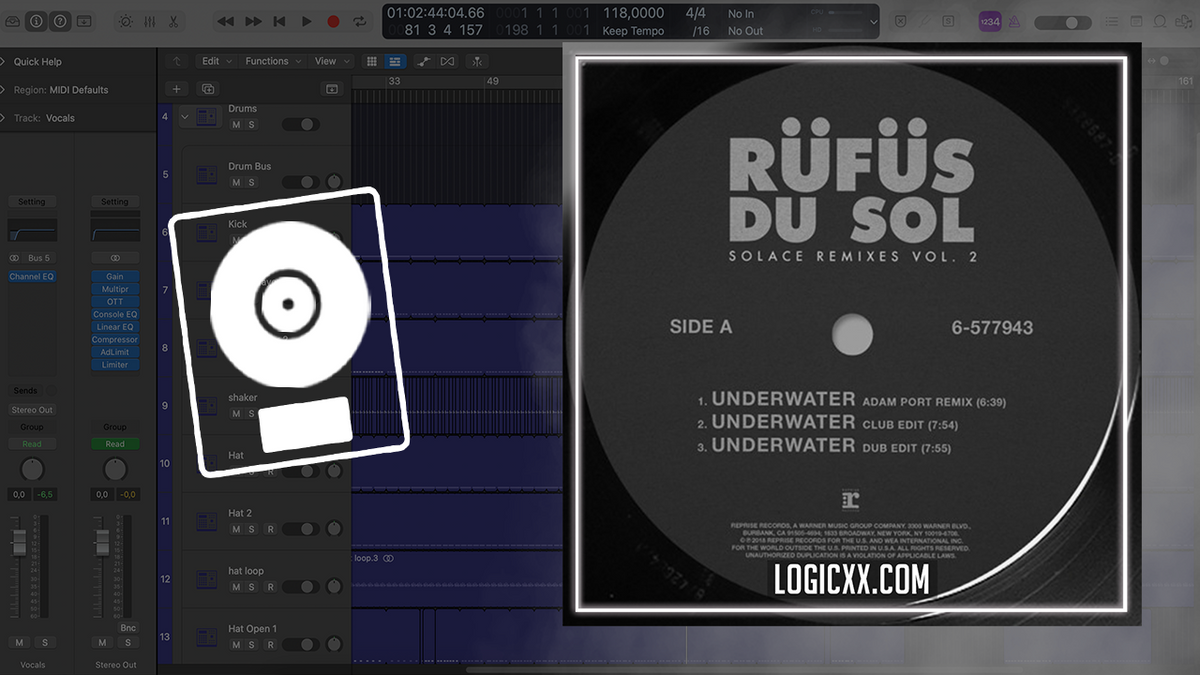Turn on the 1234 count-in icon

click(990, 20)
